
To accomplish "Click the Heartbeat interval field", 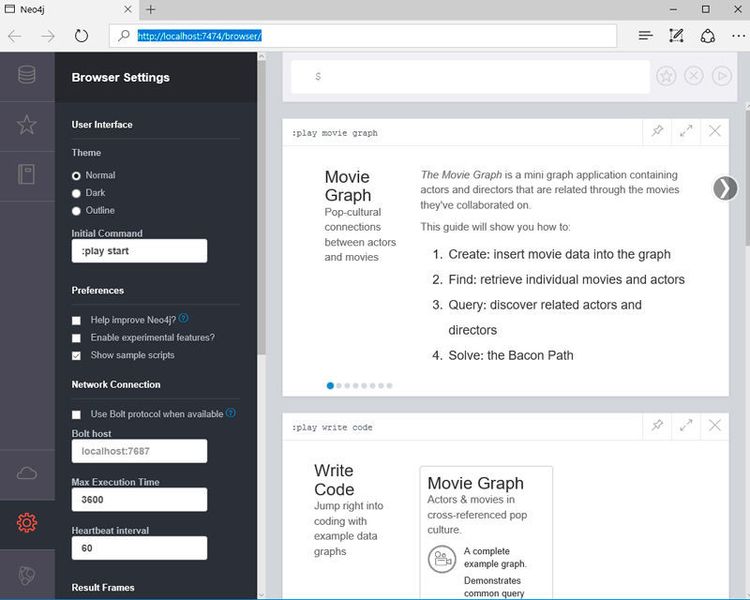I will coord(139,548).
